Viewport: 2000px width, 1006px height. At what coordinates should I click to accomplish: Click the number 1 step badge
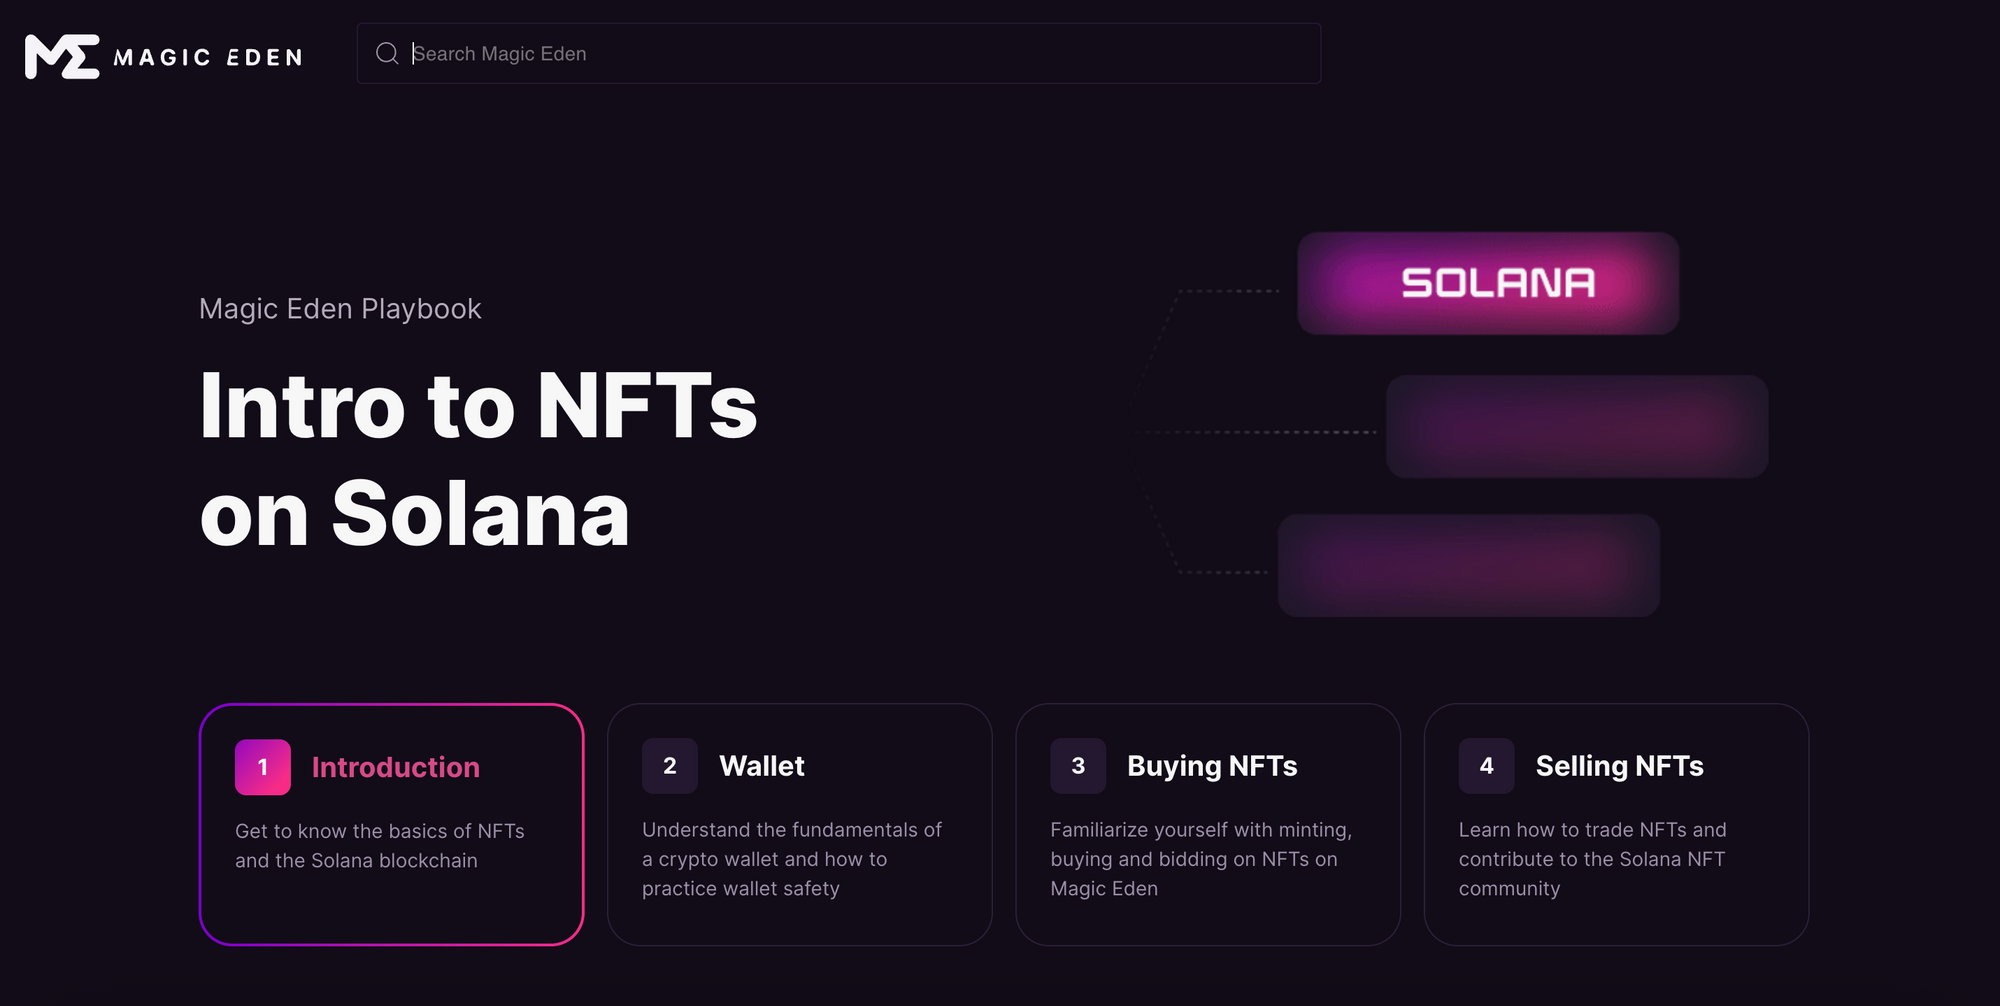point(263,767)
